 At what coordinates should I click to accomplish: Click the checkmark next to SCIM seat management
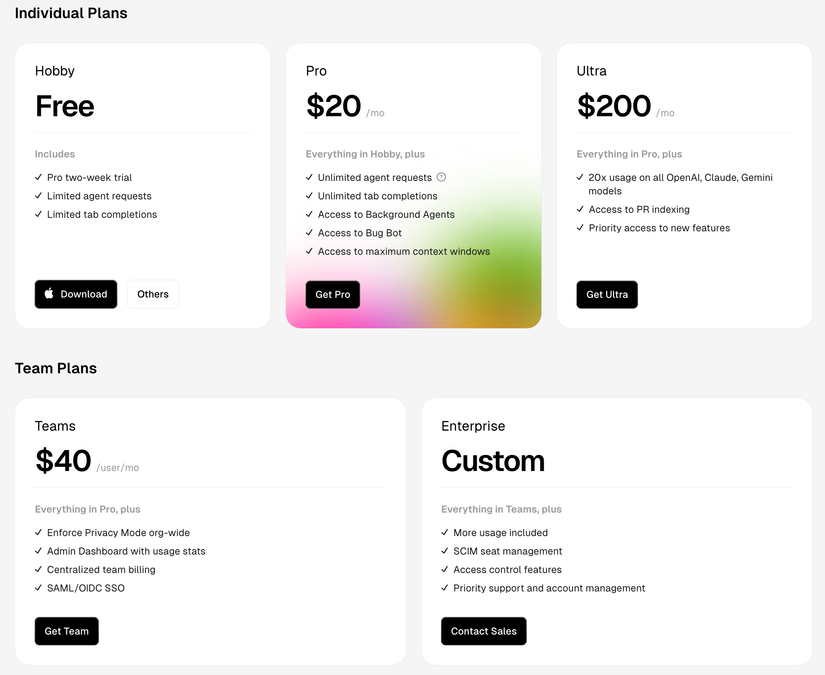pyautogui.click(x=445, y=551)
